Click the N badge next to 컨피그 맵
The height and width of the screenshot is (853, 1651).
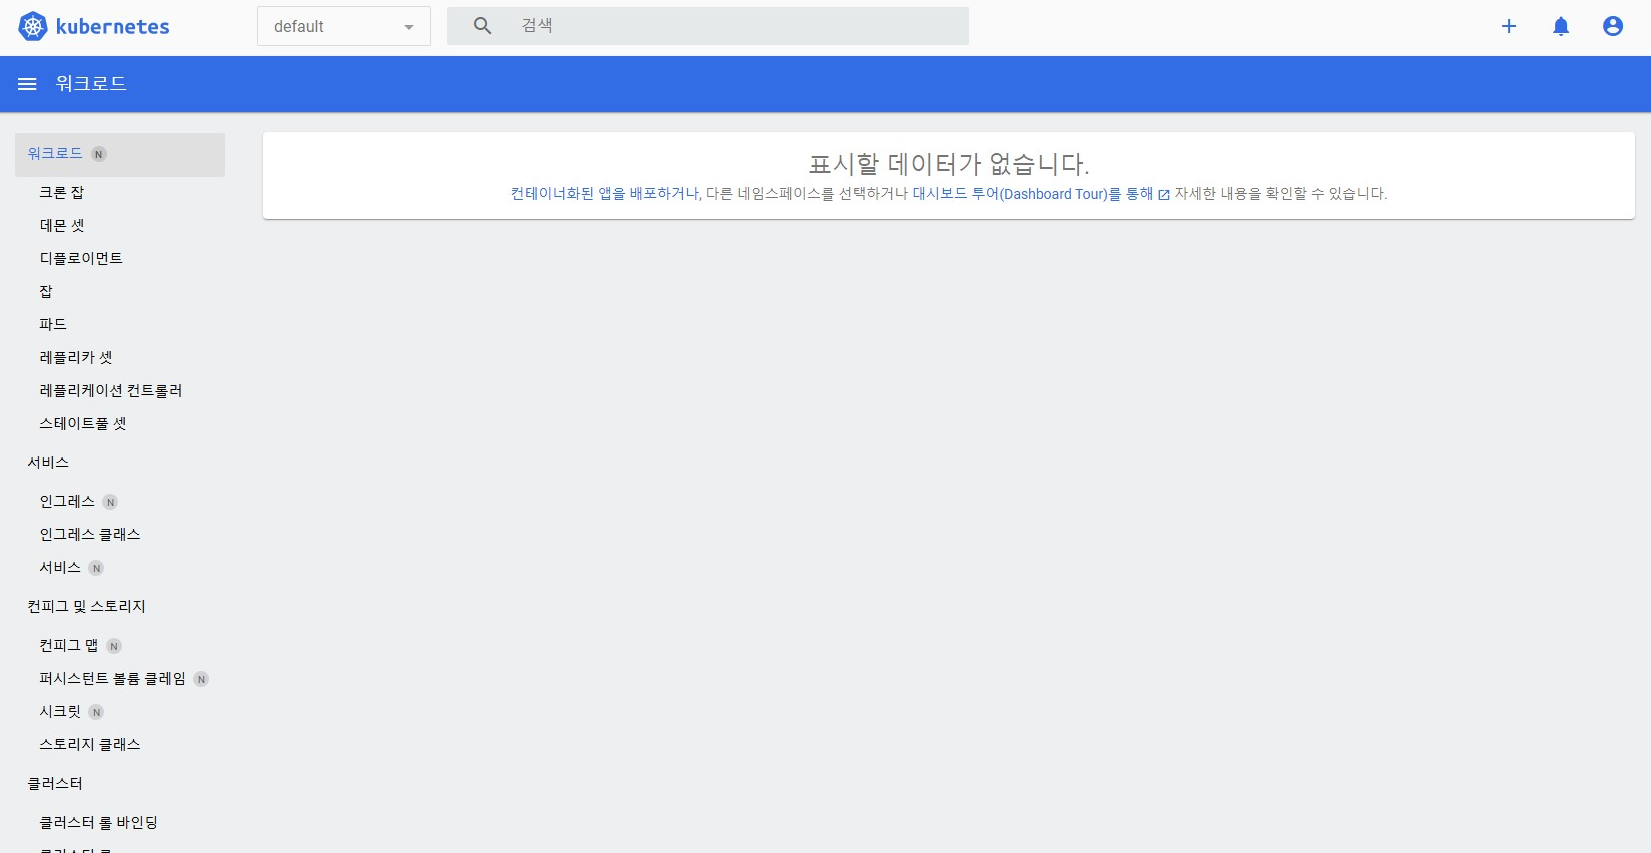[114, 646]
